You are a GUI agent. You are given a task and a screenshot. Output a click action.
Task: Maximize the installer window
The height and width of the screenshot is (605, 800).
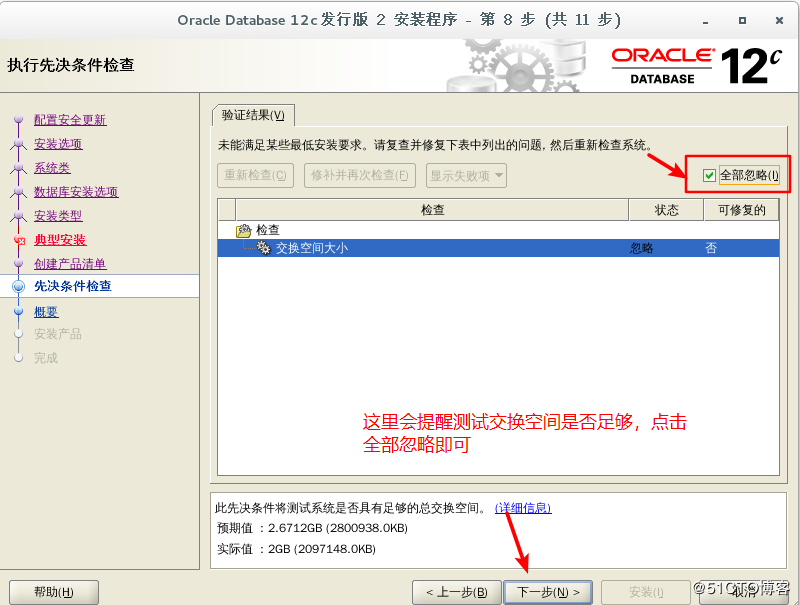pyautogui.click(x=742, y=20)
